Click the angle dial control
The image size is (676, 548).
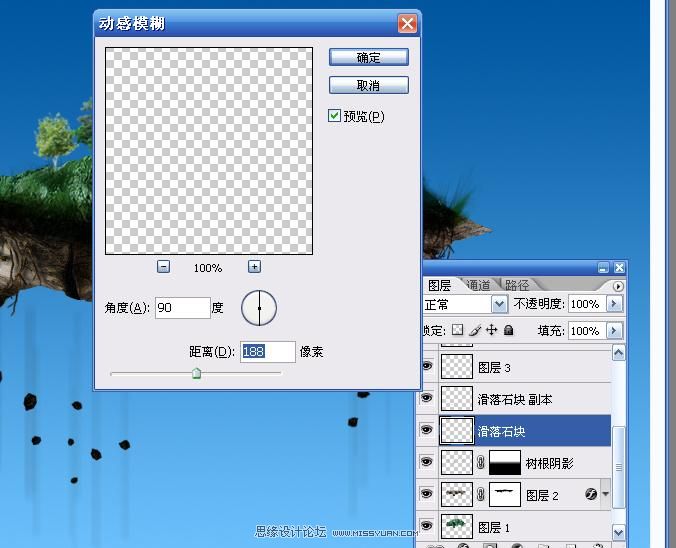259,308
